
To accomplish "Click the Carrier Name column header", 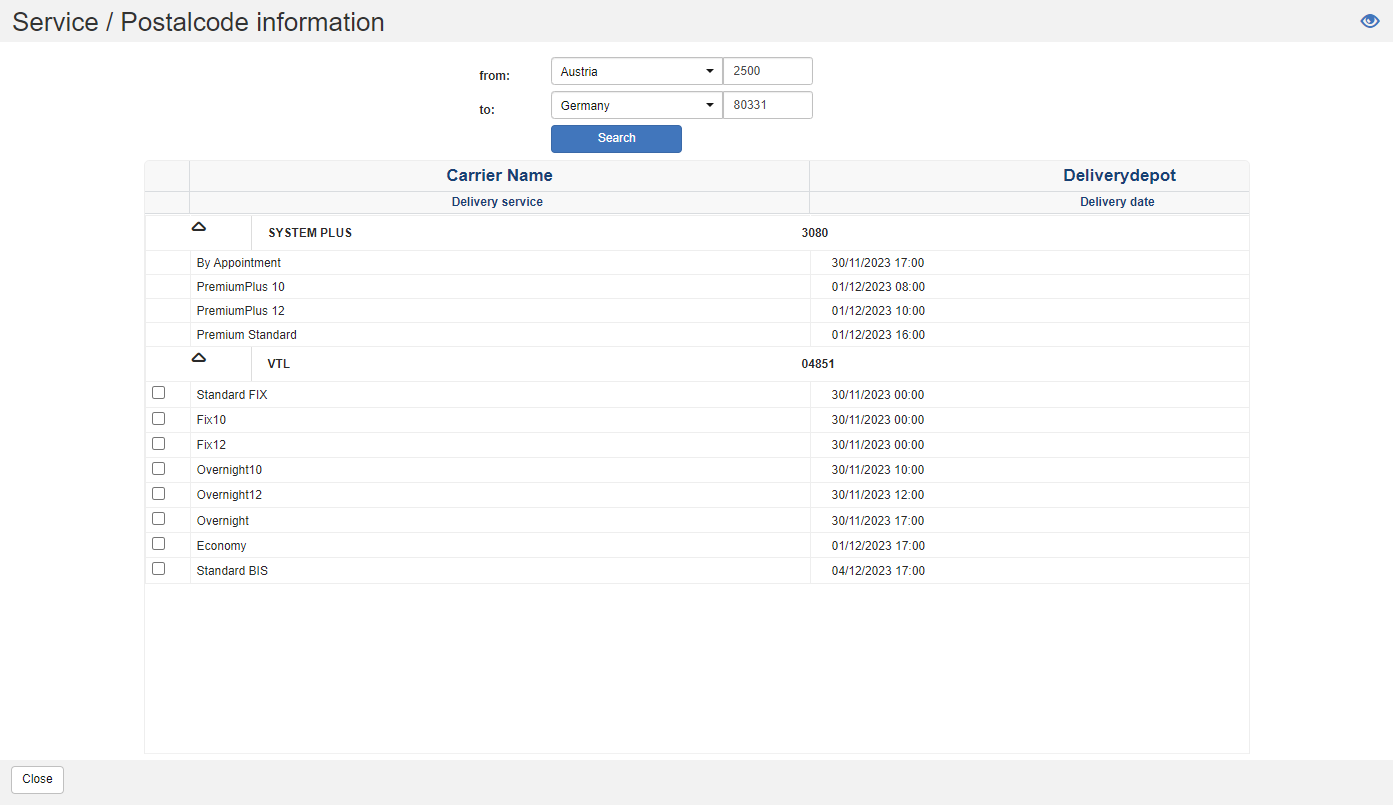I will (499, 176).
